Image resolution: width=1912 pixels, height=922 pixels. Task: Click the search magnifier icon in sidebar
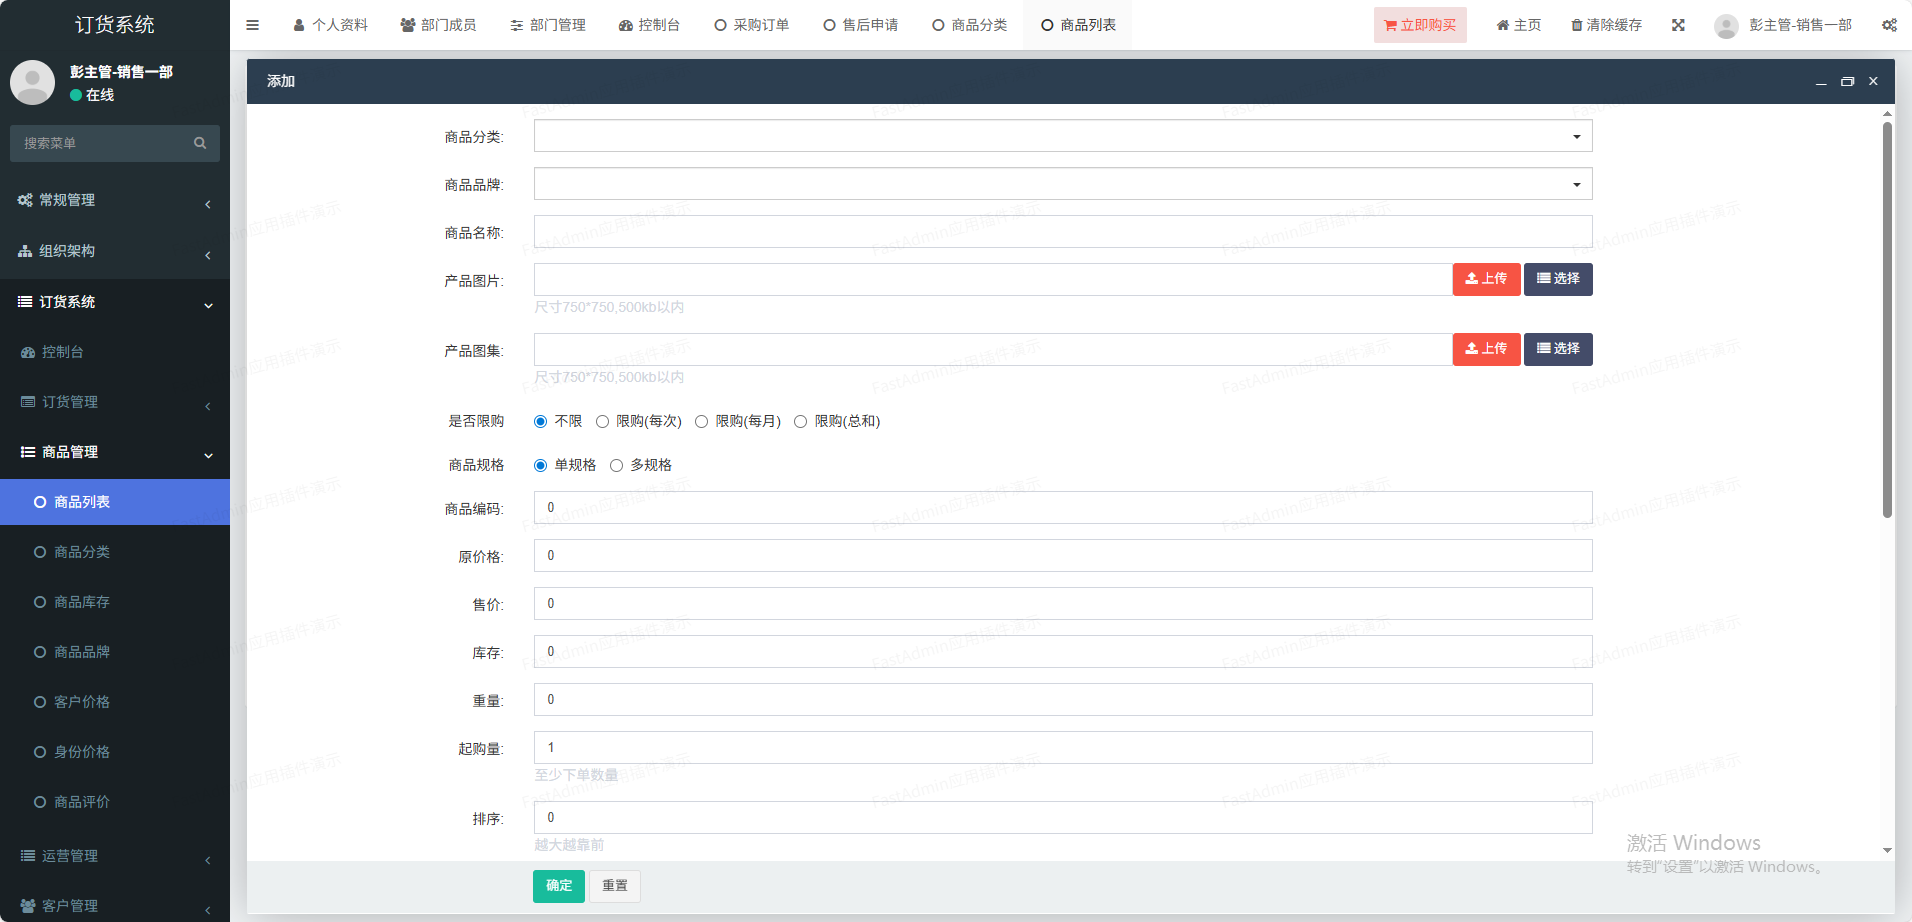(x=200, y=143)
